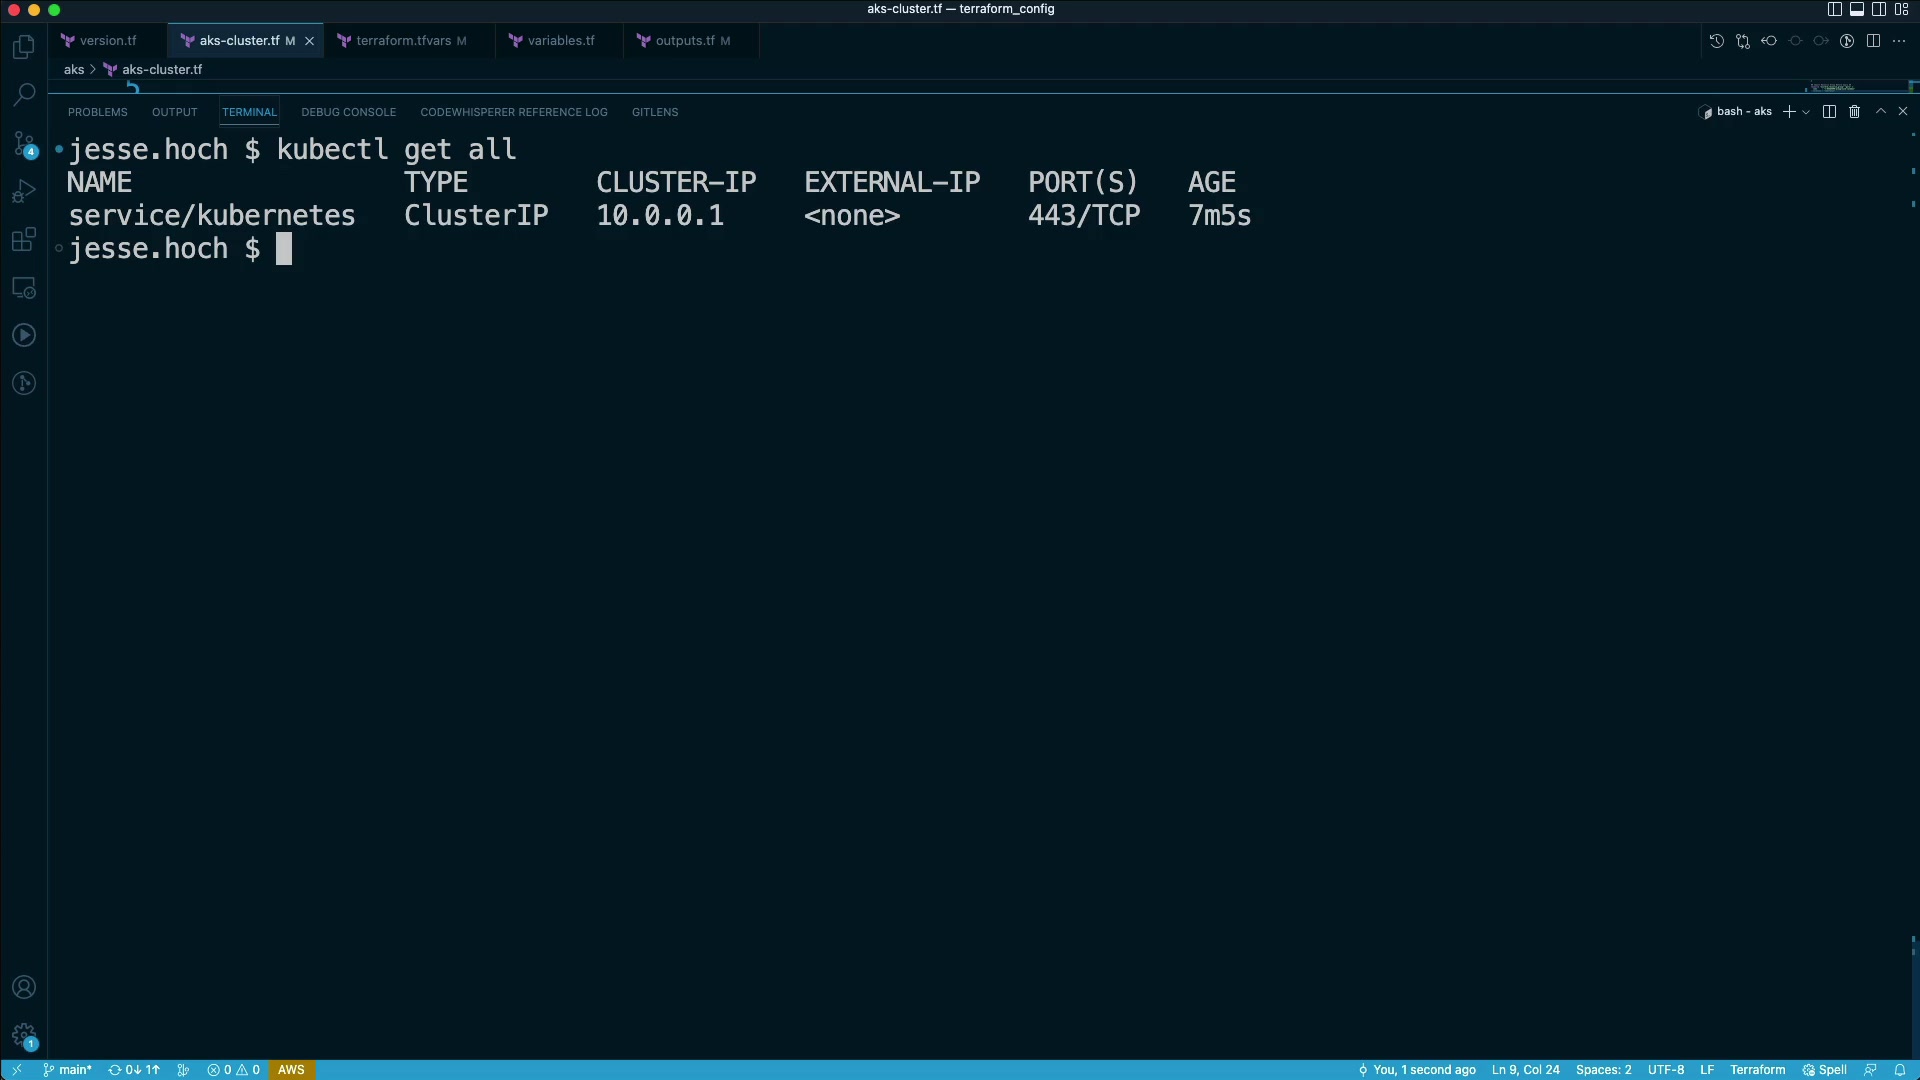Click the main* git branch status item
1920x1080 pixels.
click(x=68, y=1070)
